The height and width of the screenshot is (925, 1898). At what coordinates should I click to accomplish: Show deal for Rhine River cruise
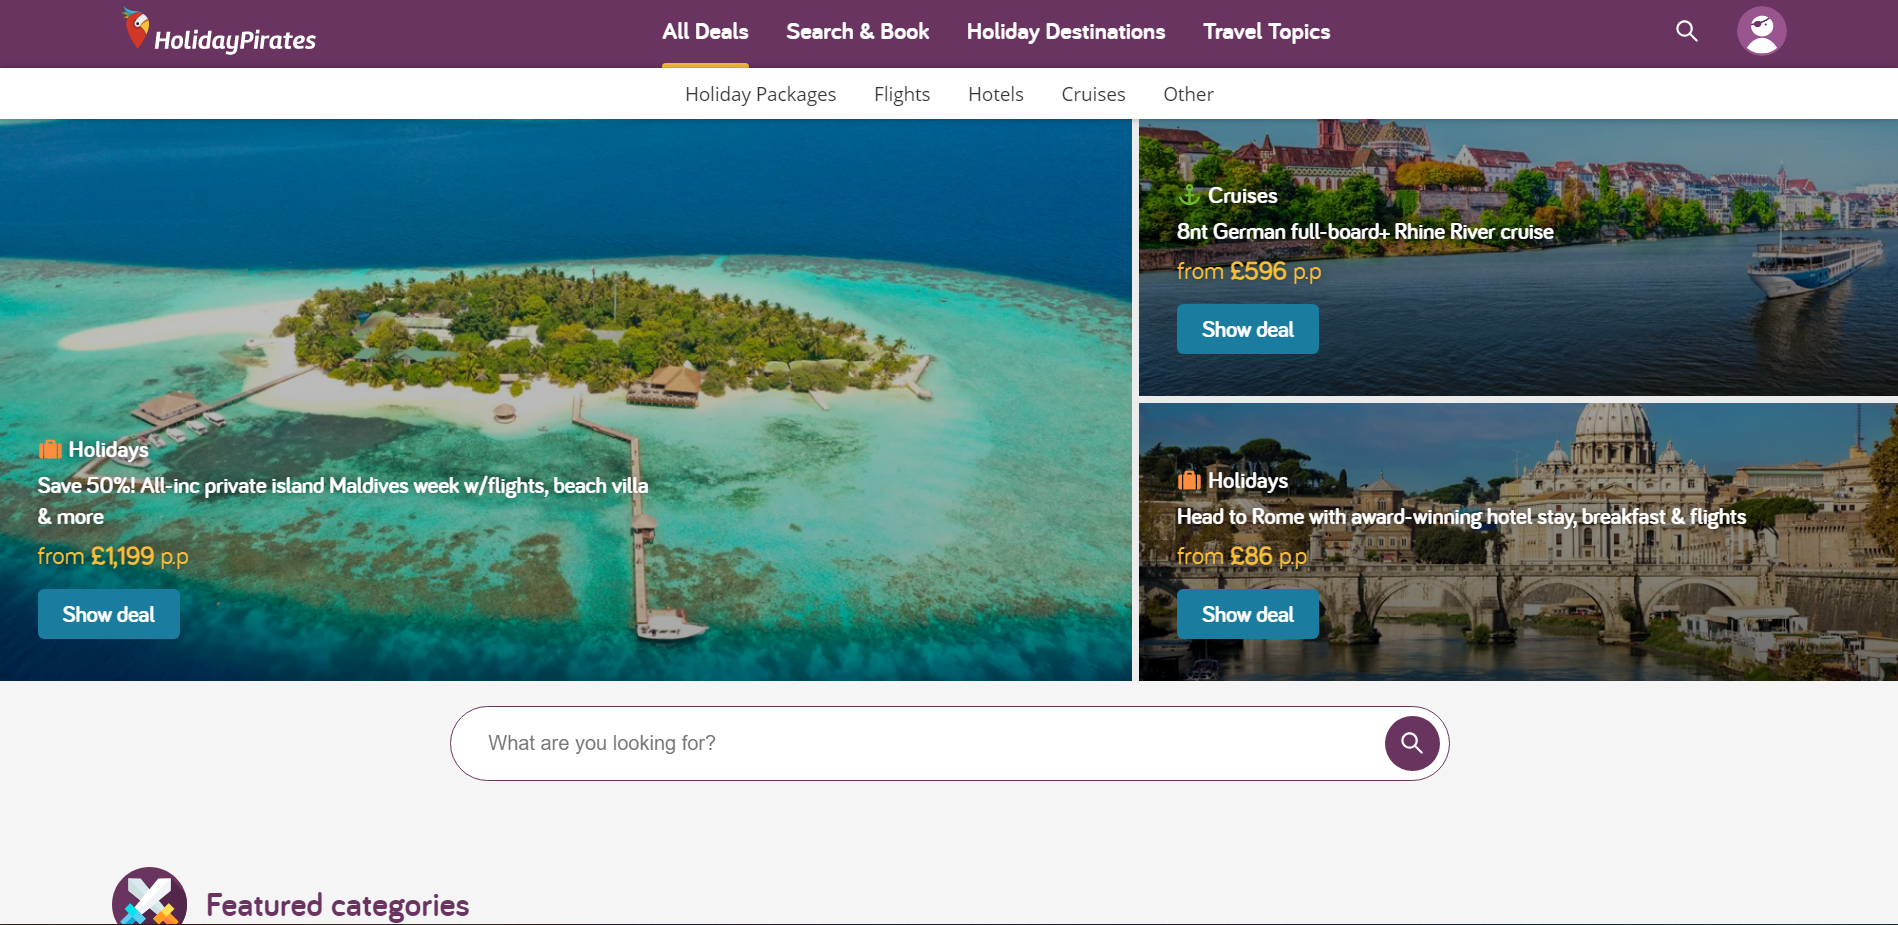click(x=1248, y=329)
